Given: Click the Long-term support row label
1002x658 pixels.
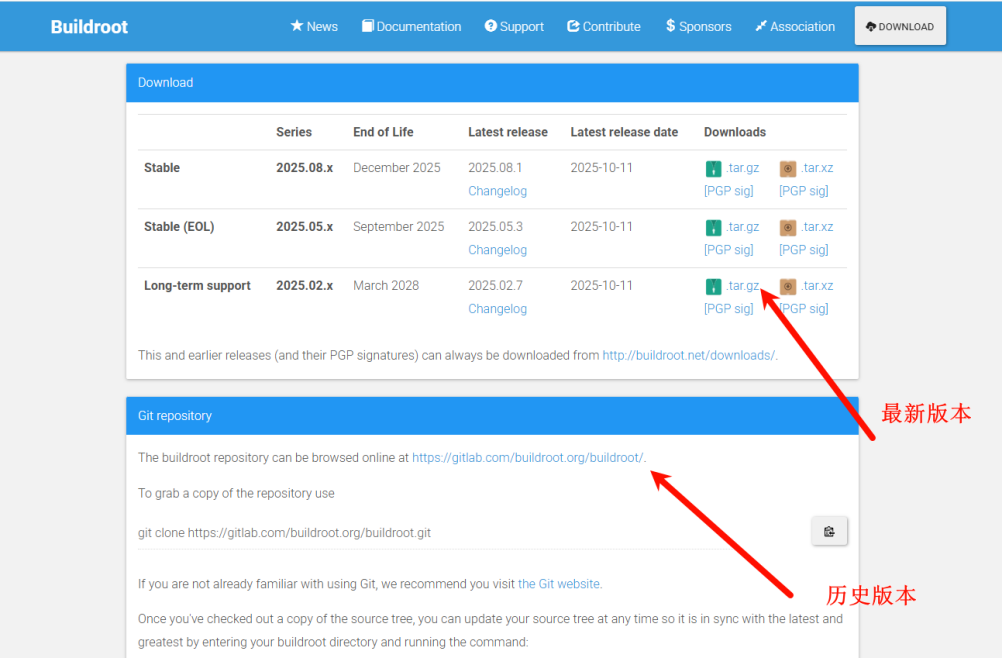Looking at the screenshot, I should (197, 286).
